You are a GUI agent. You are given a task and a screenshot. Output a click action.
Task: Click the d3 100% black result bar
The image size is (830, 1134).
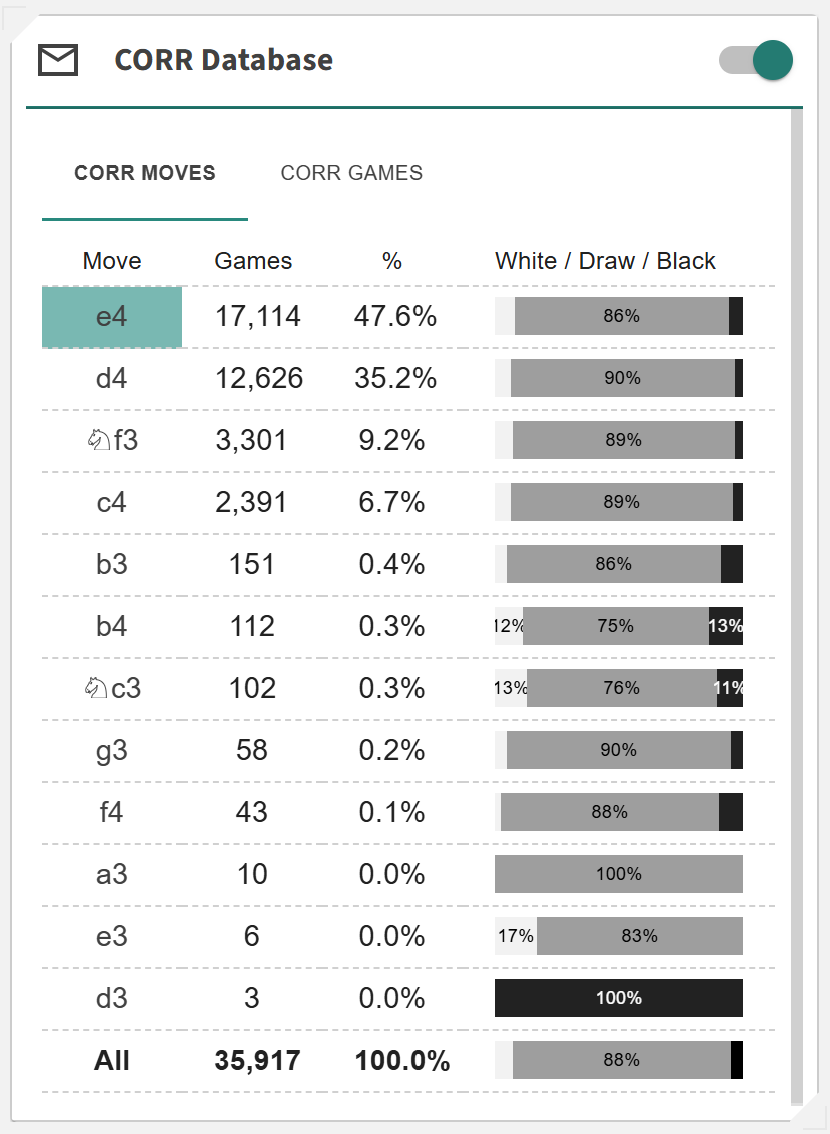click(x=618, y=998)
